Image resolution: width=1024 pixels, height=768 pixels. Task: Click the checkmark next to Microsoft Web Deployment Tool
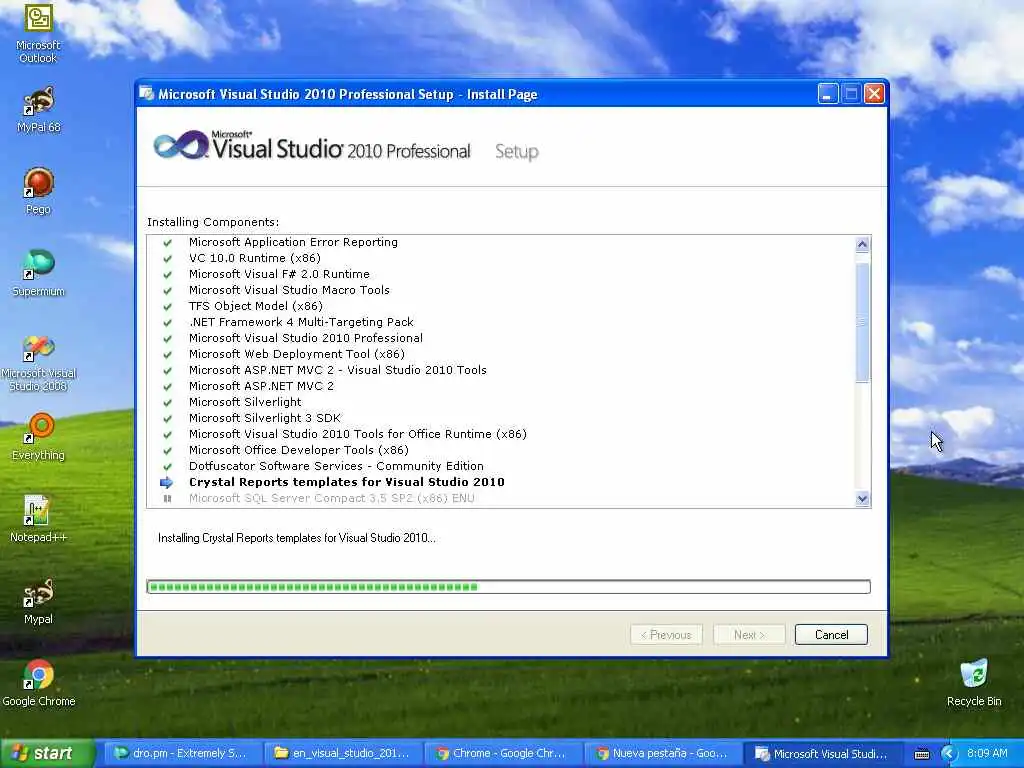coord(168,355)
